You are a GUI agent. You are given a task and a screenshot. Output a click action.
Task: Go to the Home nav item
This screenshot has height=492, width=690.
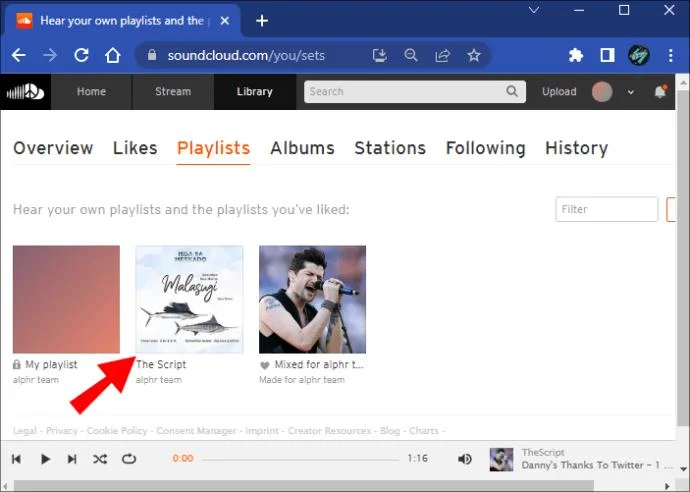point(91,92)
